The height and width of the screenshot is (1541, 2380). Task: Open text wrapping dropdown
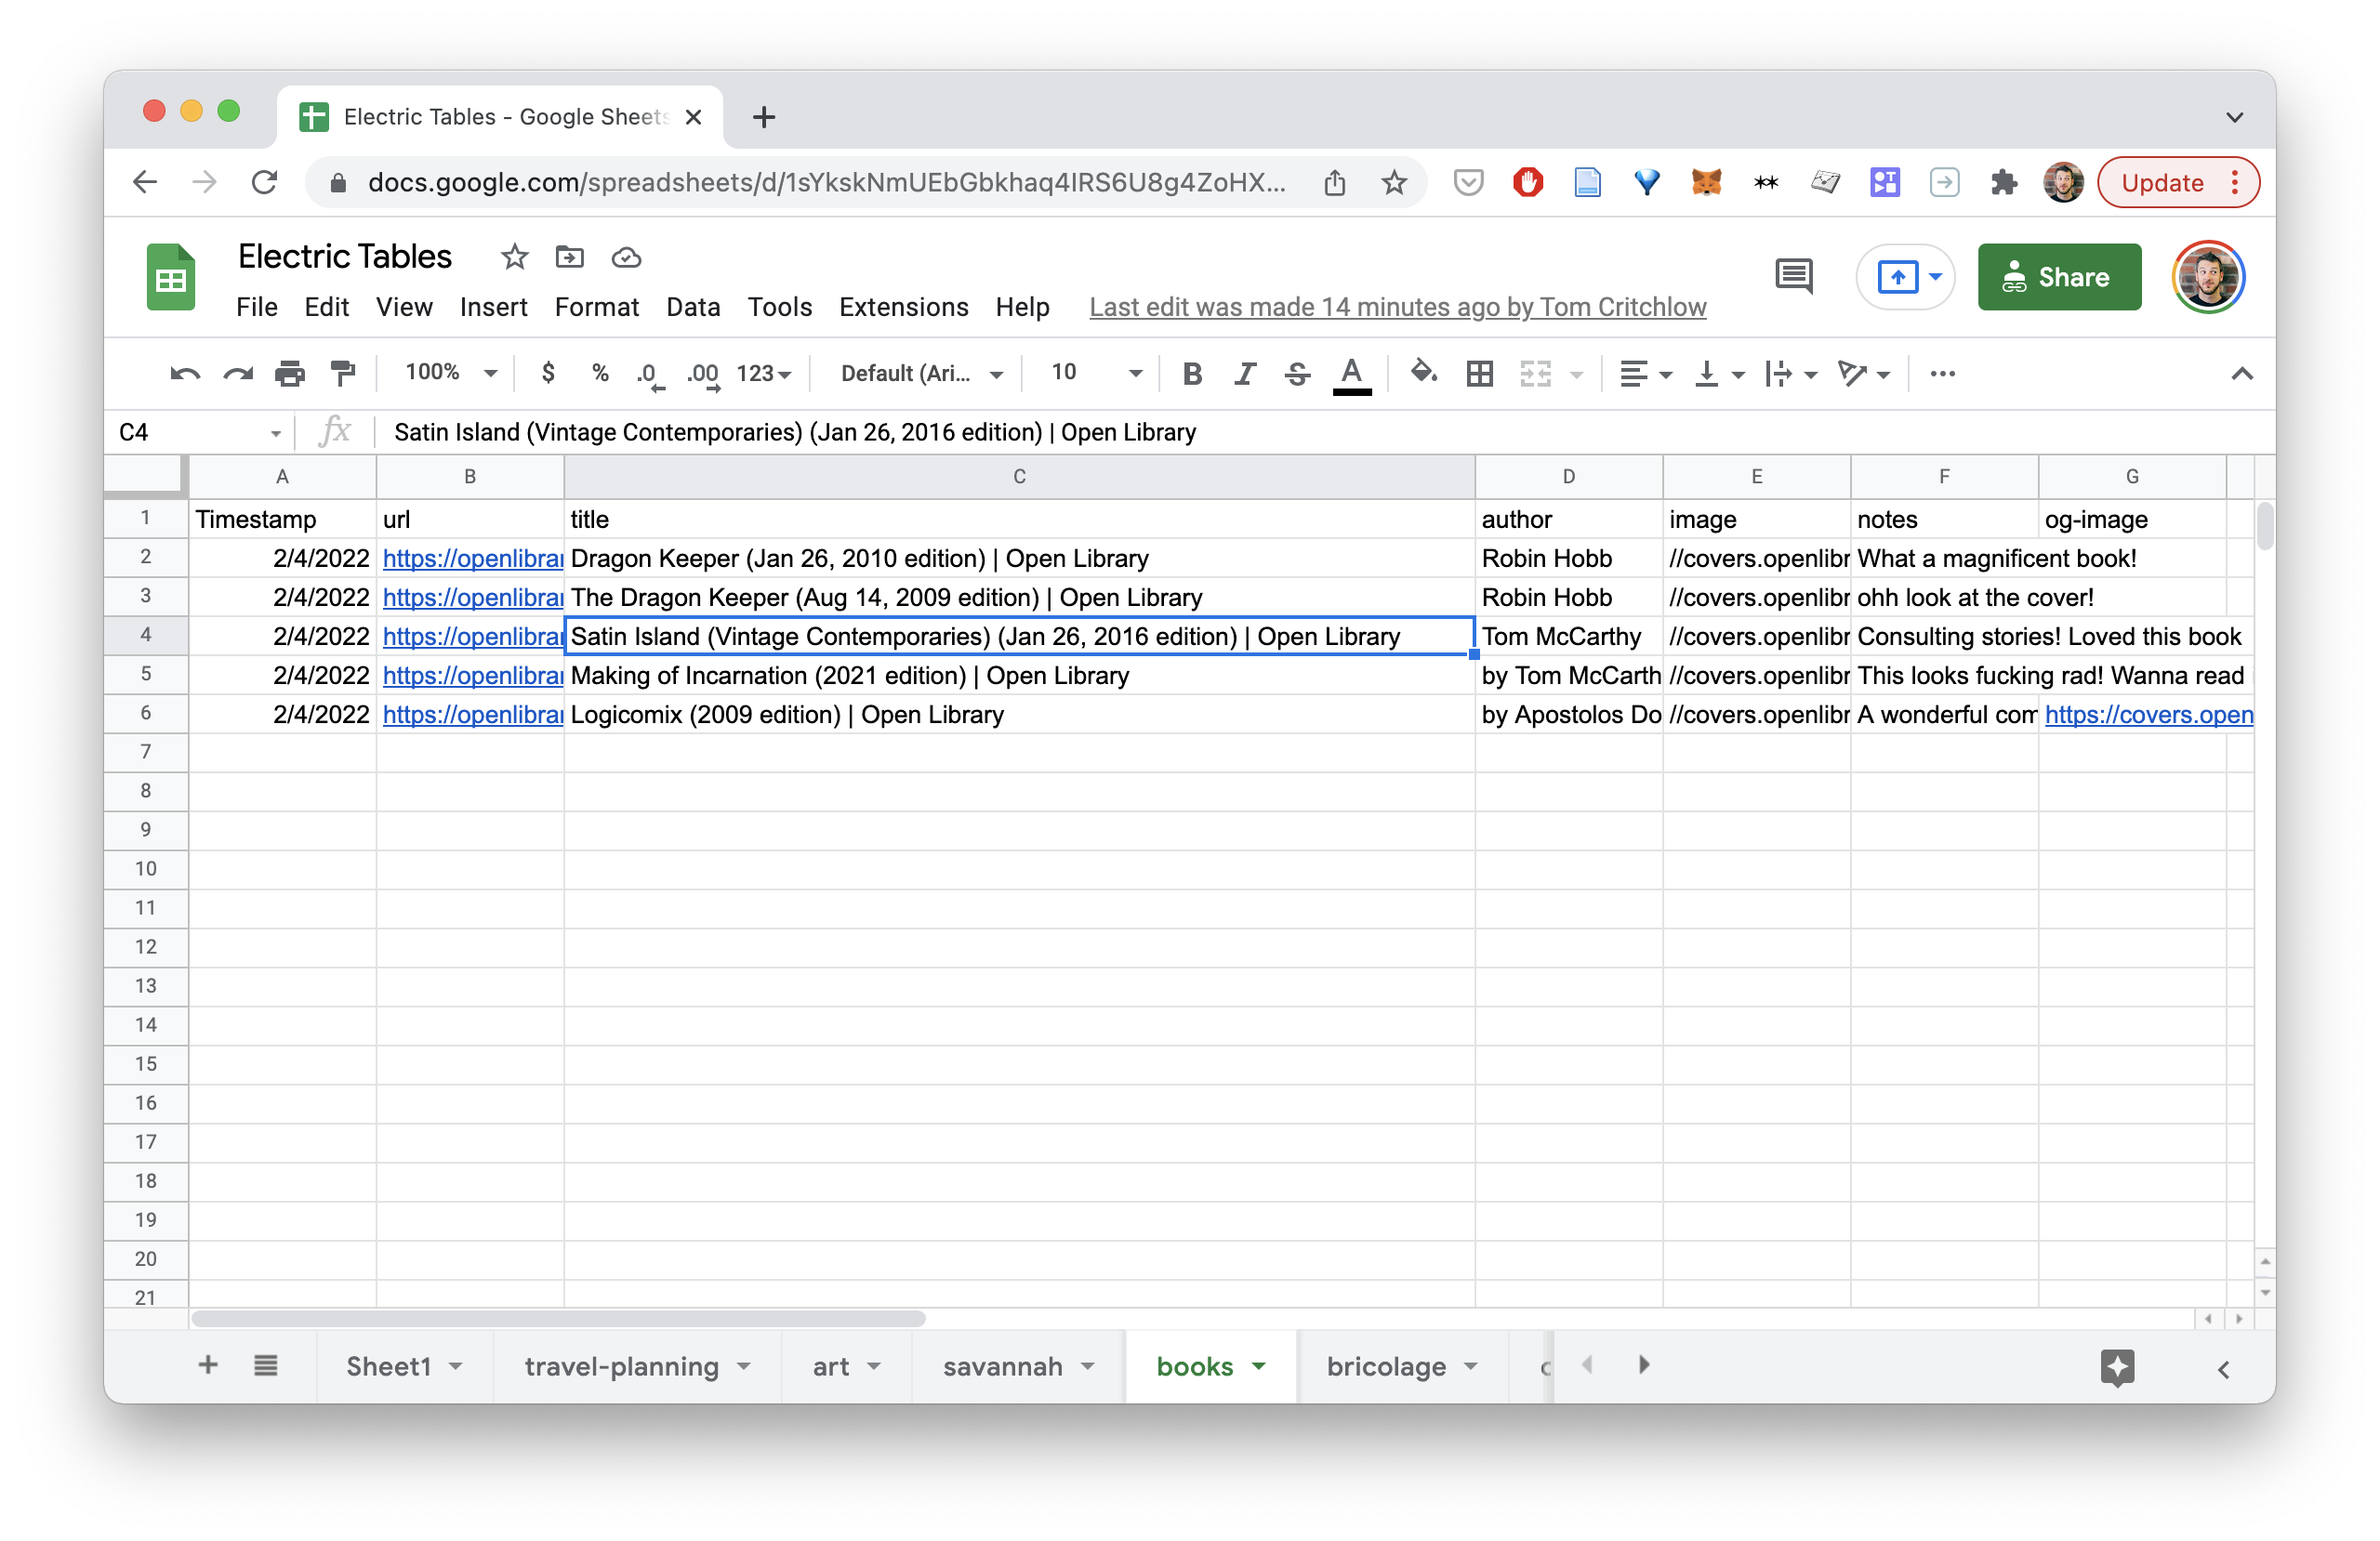pos(1790,374)
